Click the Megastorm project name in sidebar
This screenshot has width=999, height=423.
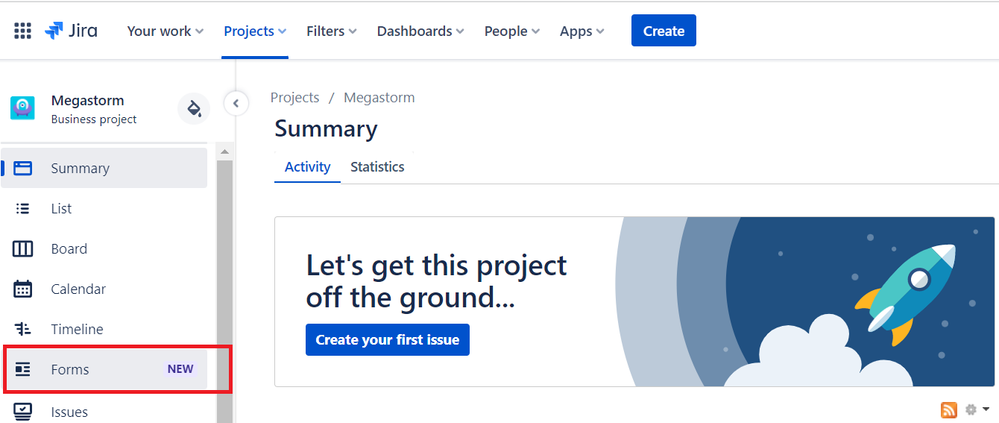coord(87,101)
